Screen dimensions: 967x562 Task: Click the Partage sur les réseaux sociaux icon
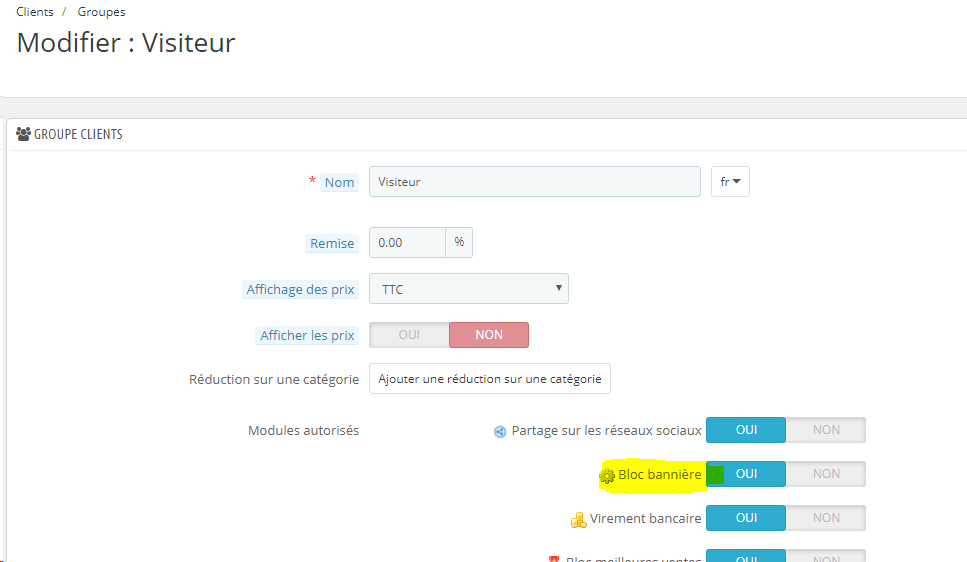pyautogui.click(x=500, y=432)
